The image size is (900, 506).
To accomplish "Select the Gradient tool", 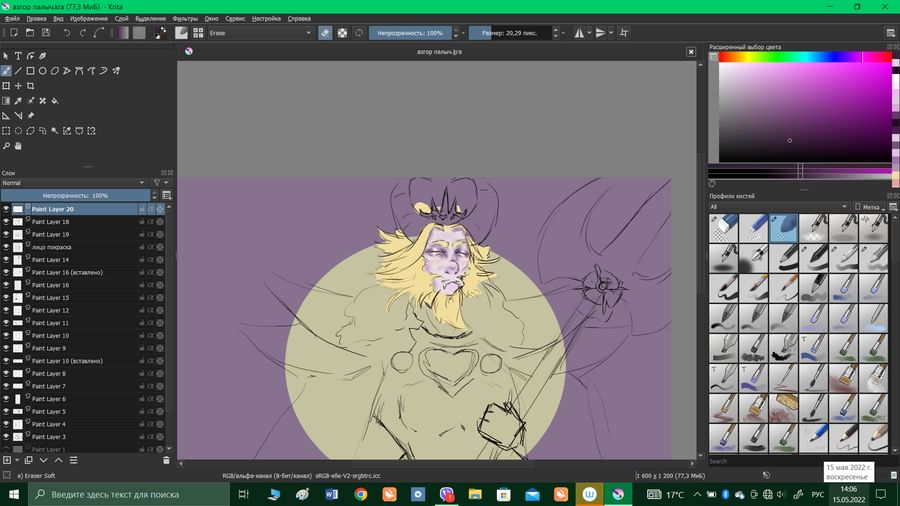I will 6,100.
